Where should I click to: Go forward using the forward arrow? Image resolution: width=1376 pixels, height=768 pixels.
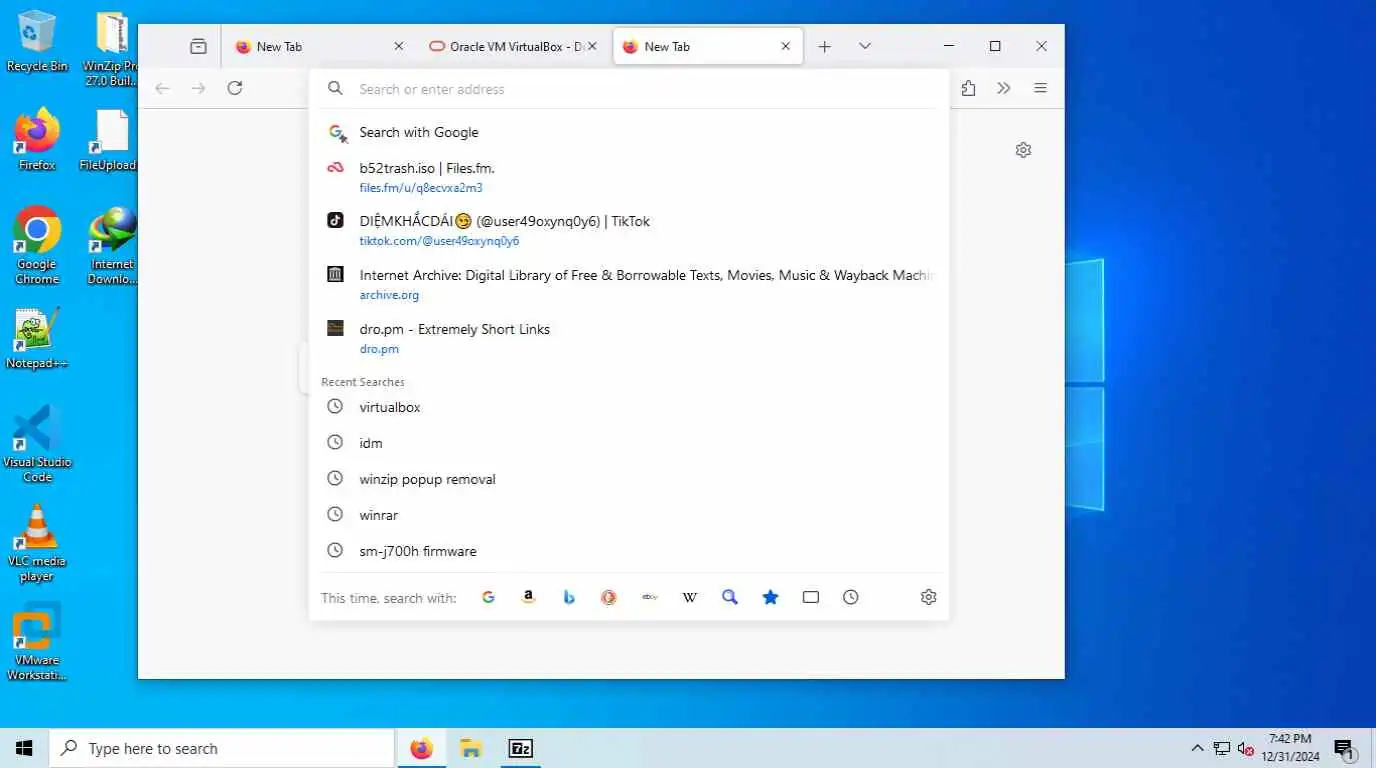point(198,88)
